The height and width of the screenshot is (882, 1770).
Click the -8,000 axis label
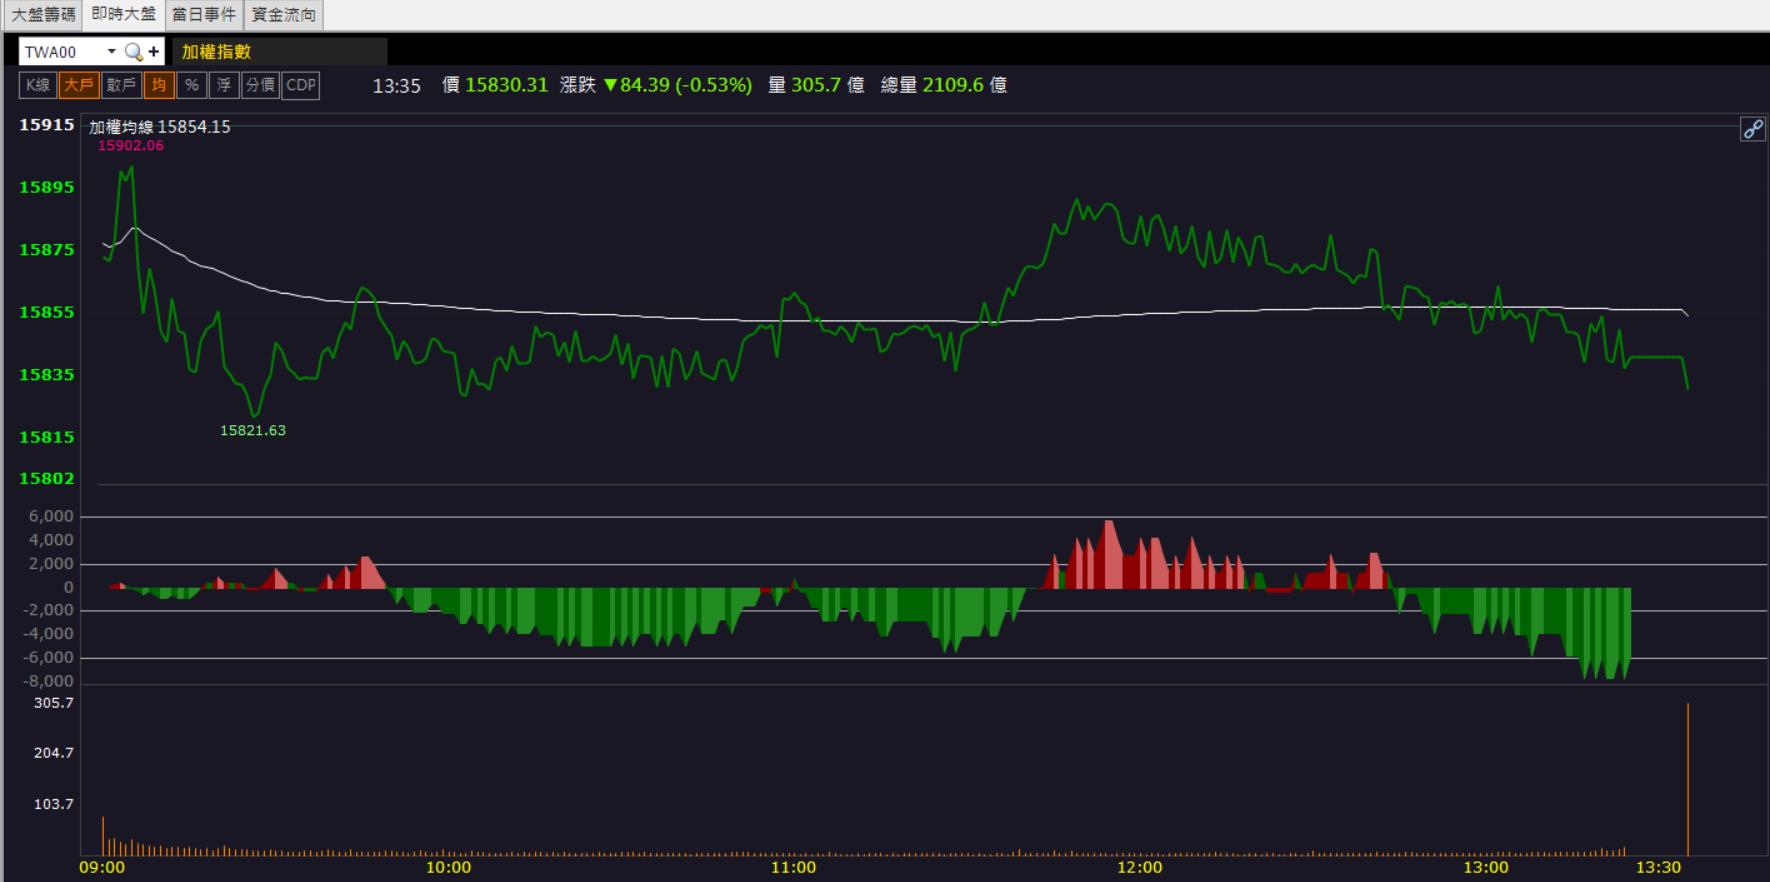tap(46, 681)
